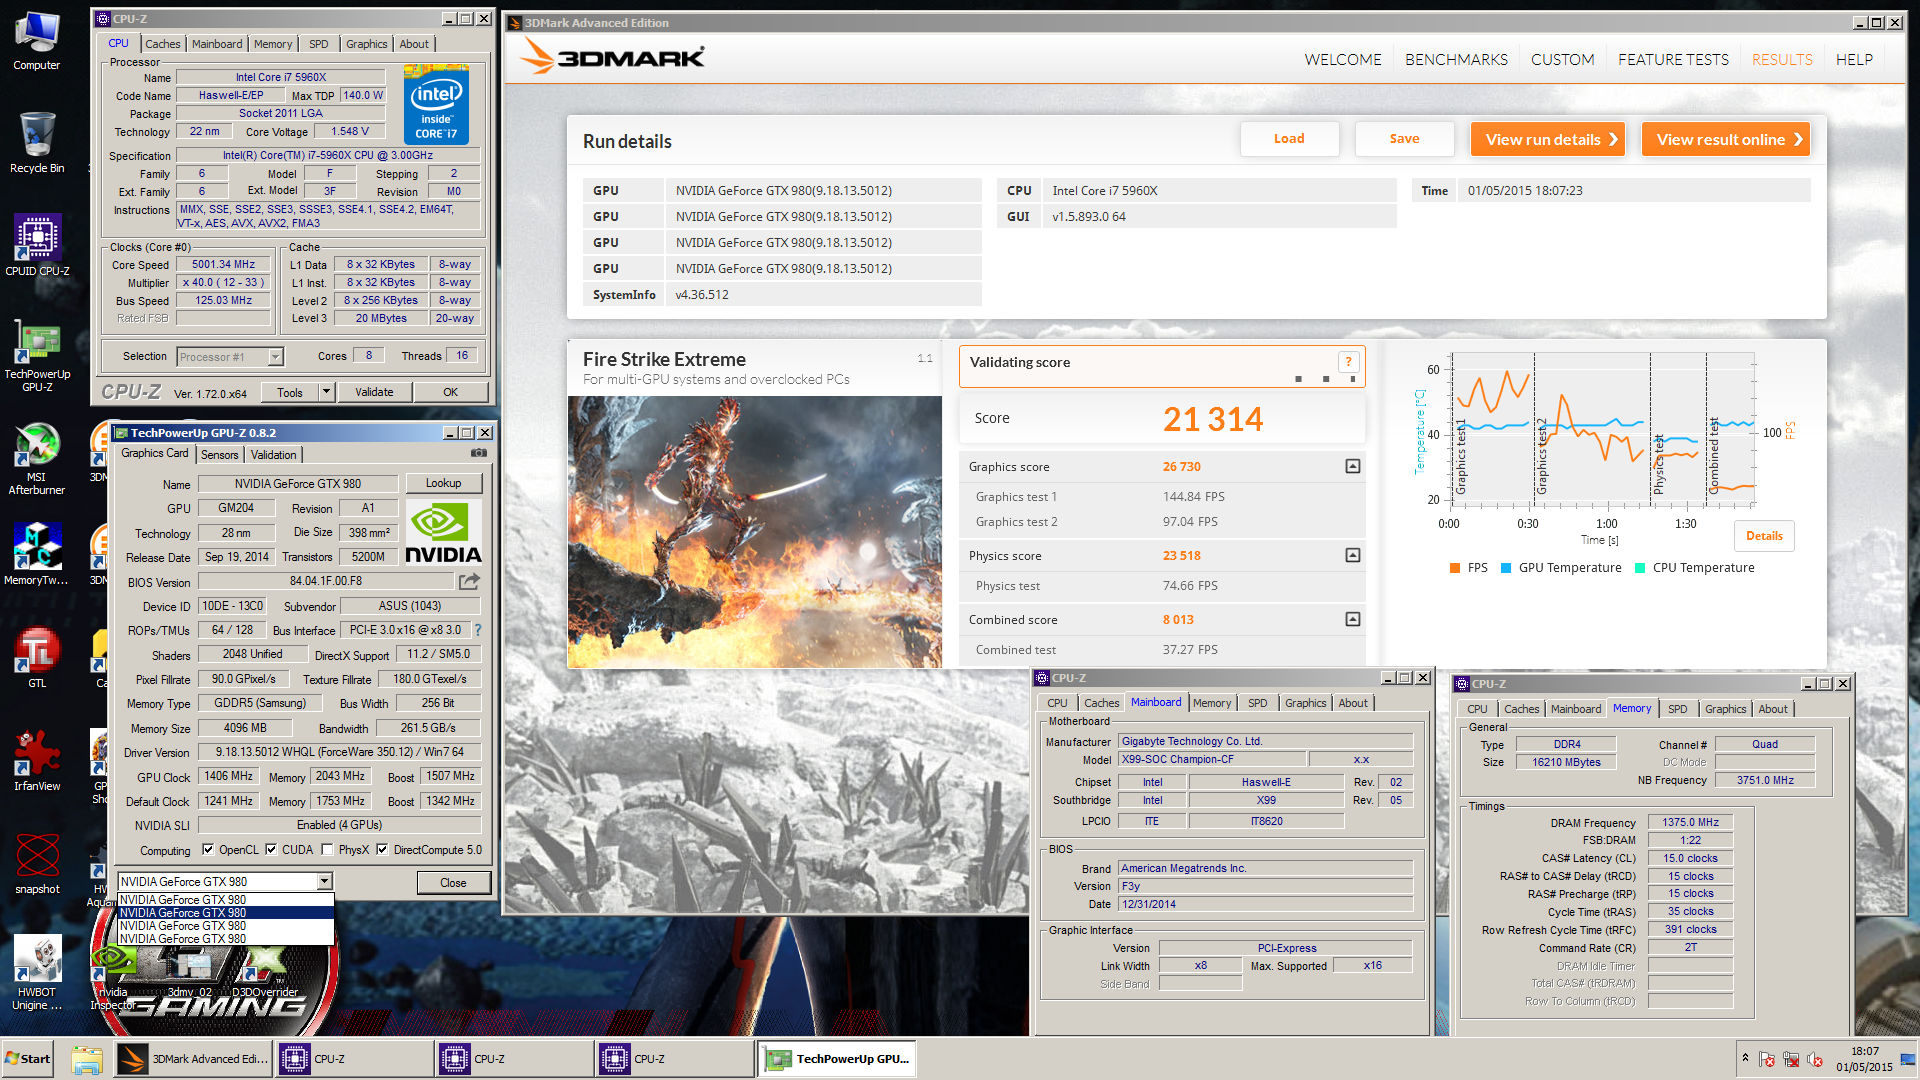This screenshot has width=1920, height=1080.
Task: Open the CPU-Z Tools dropdown arrow
Action: pyautogui.click(x=326, y=392)
